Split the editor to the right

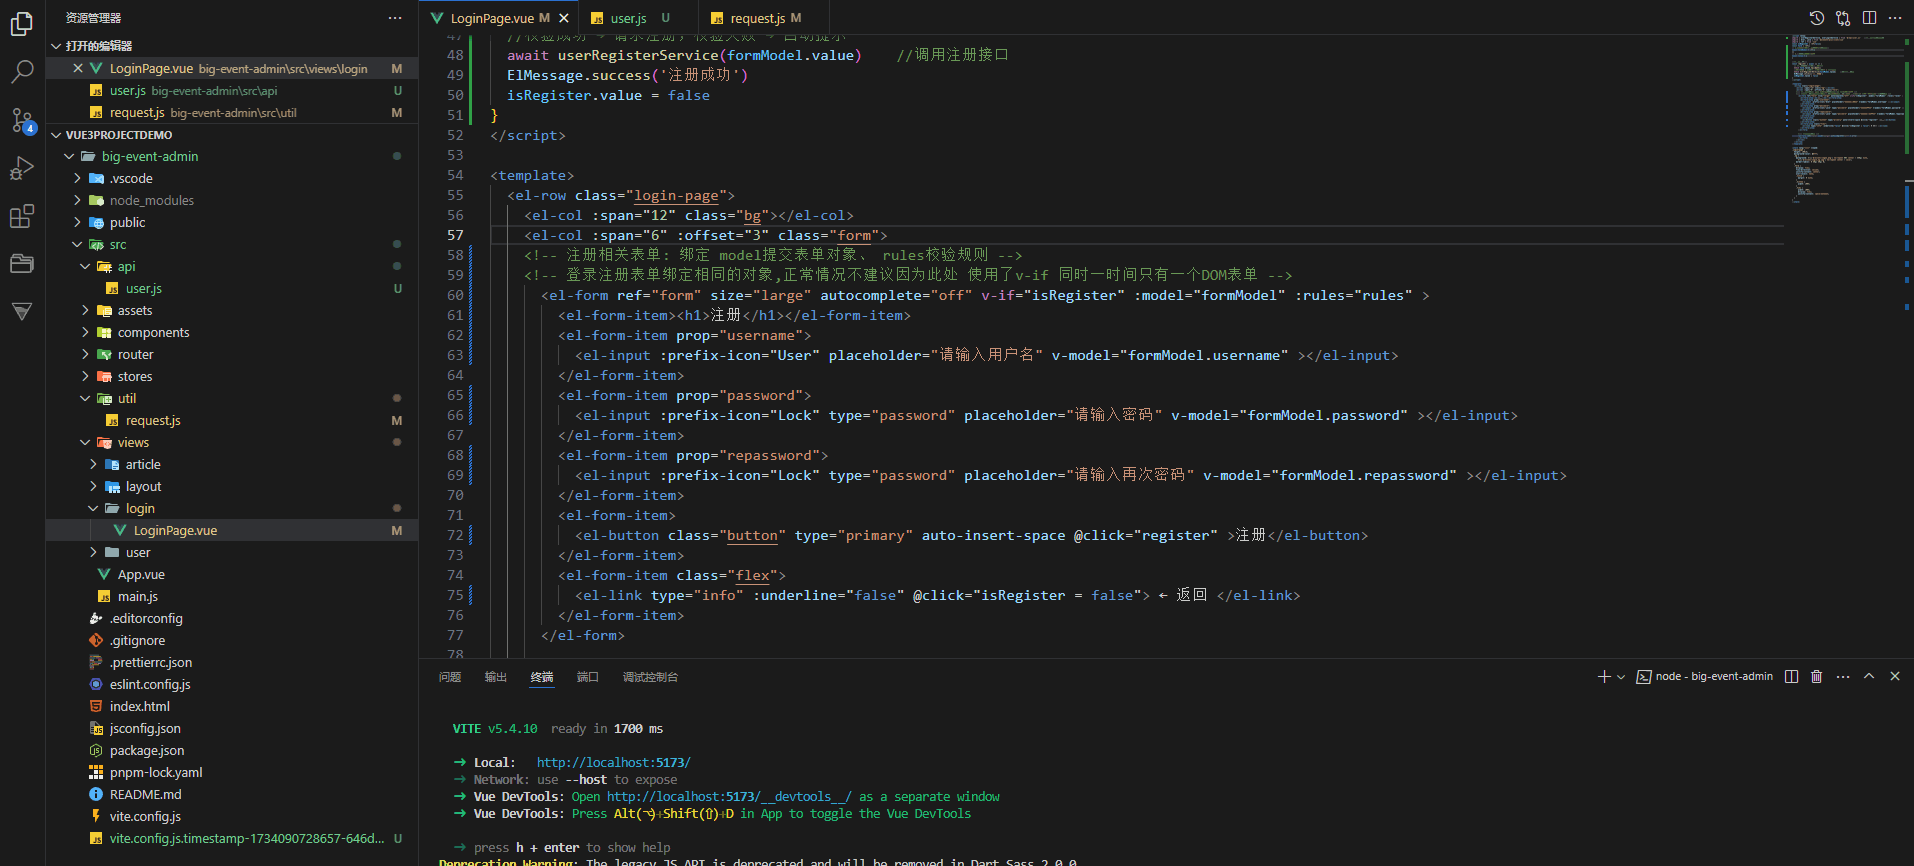(1869, 18)
